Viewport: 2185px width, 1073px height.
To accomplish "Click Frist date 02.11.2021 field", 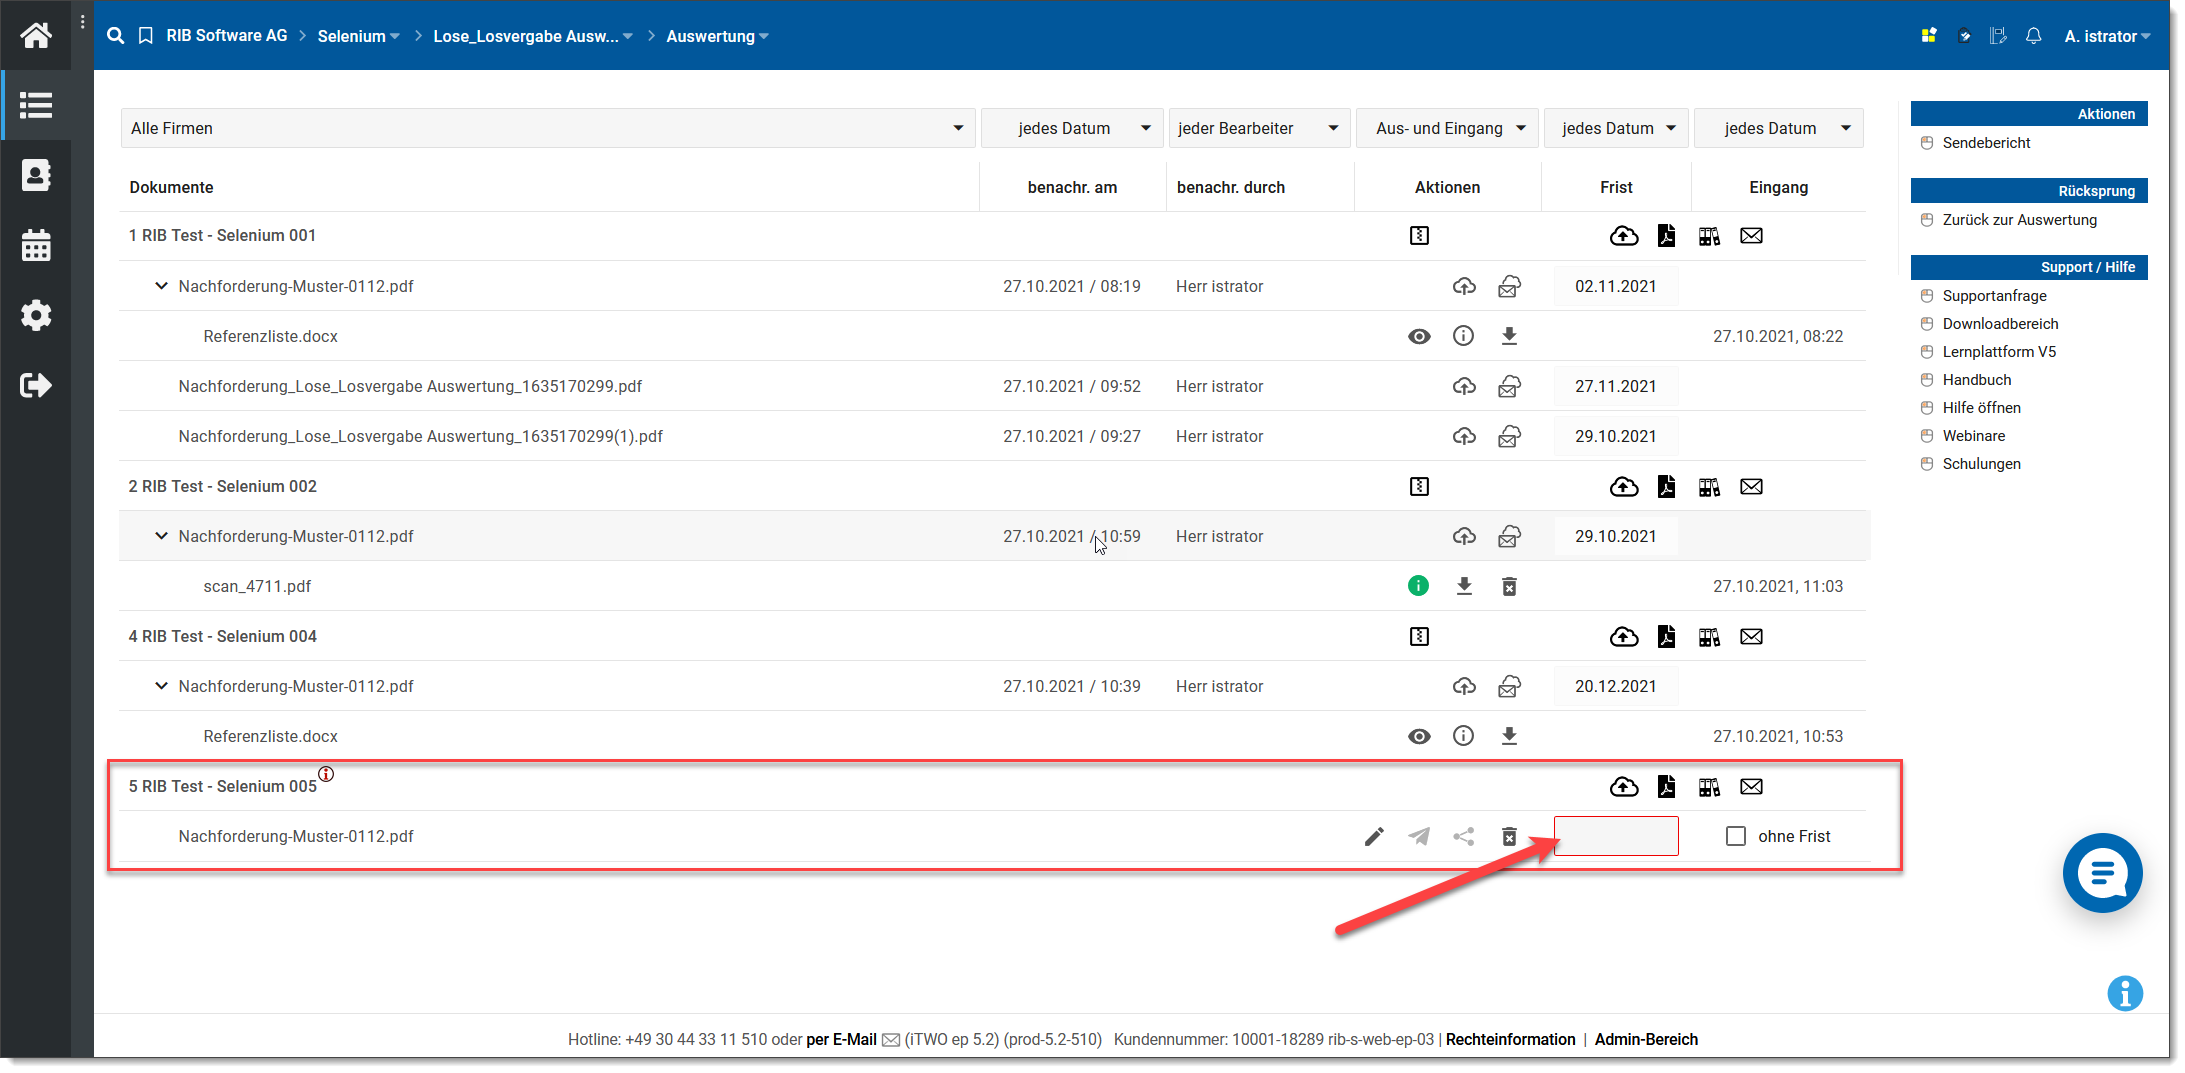I will click(1616, 286).
